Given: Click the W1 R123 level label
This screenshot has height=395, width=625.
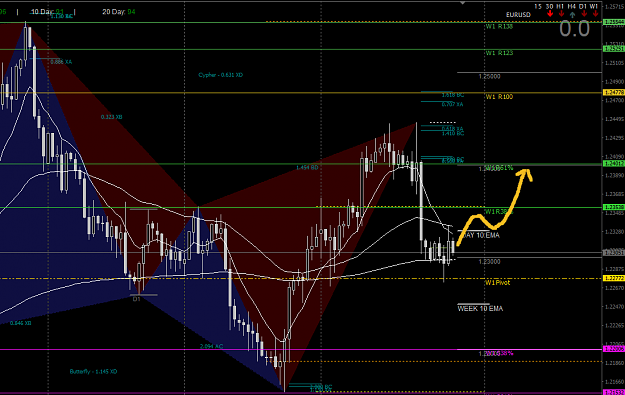Looking at the screenshot, I should (x=499, y=53).
